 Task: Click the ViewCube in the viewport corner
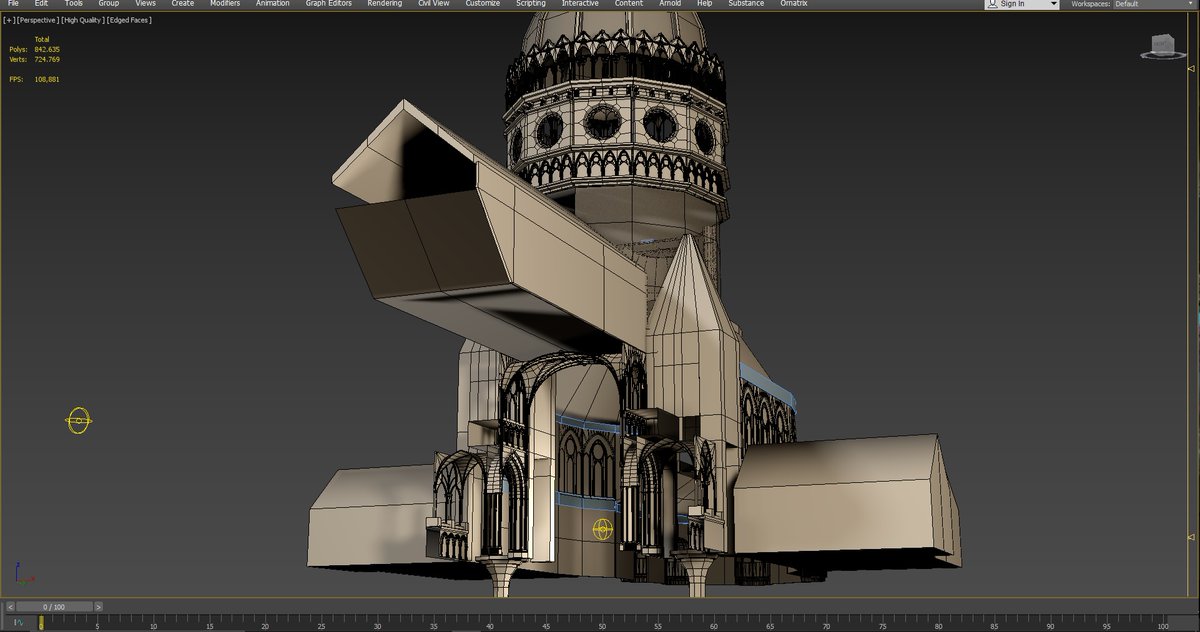pyautogui.click(x=1162, y=45)
